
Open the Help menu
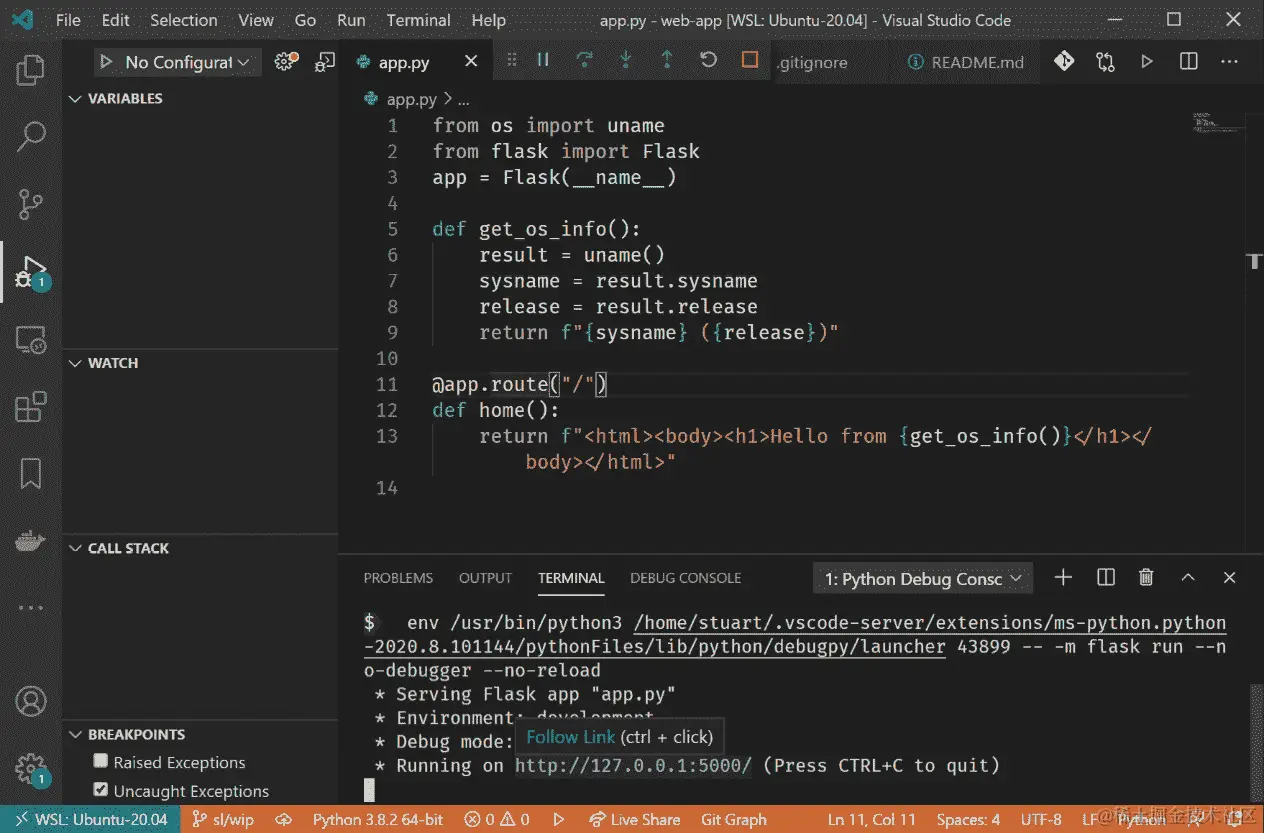[x=488, y=20]
